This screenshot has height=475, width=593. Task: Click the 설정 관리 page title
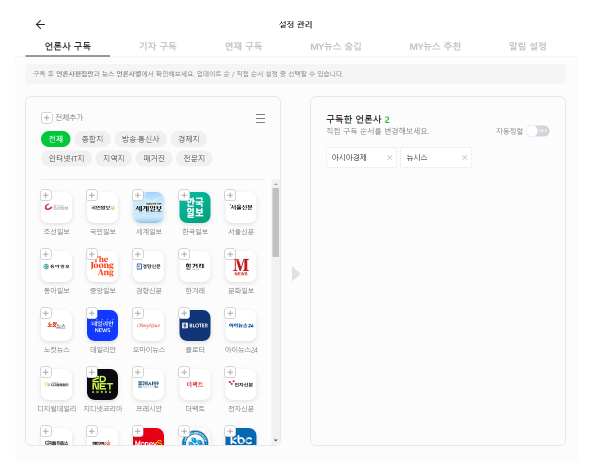pyautogui.click(x=296, y=25)
